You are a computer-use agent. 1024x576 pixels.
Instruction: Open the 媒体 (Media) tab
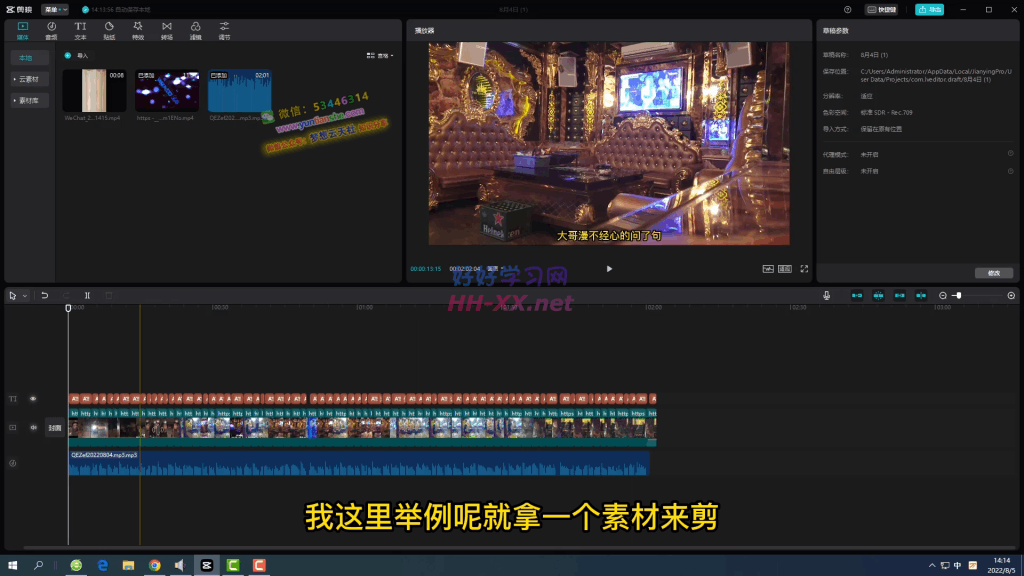(x=23, y=30)
